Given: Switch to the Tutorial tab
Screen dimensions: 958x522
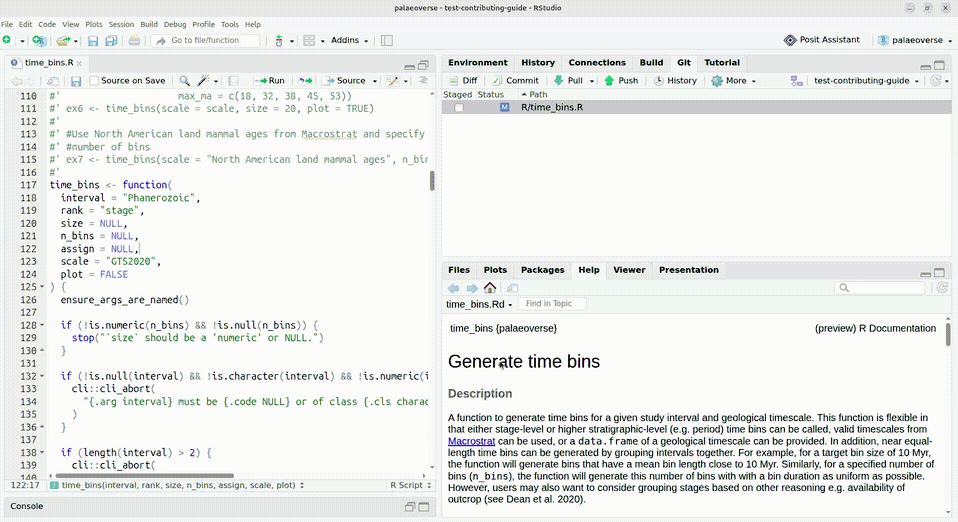Looking at the screenshot, I should 722,62.
